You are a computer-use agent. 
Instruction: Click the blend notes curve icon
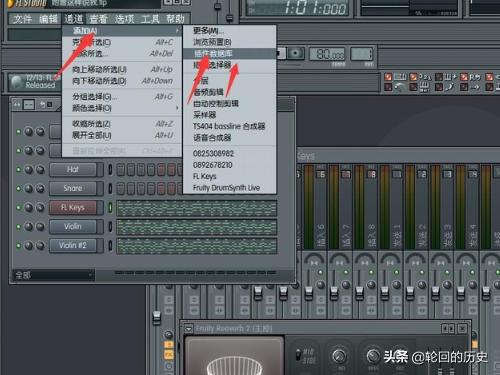pos(449,87)
